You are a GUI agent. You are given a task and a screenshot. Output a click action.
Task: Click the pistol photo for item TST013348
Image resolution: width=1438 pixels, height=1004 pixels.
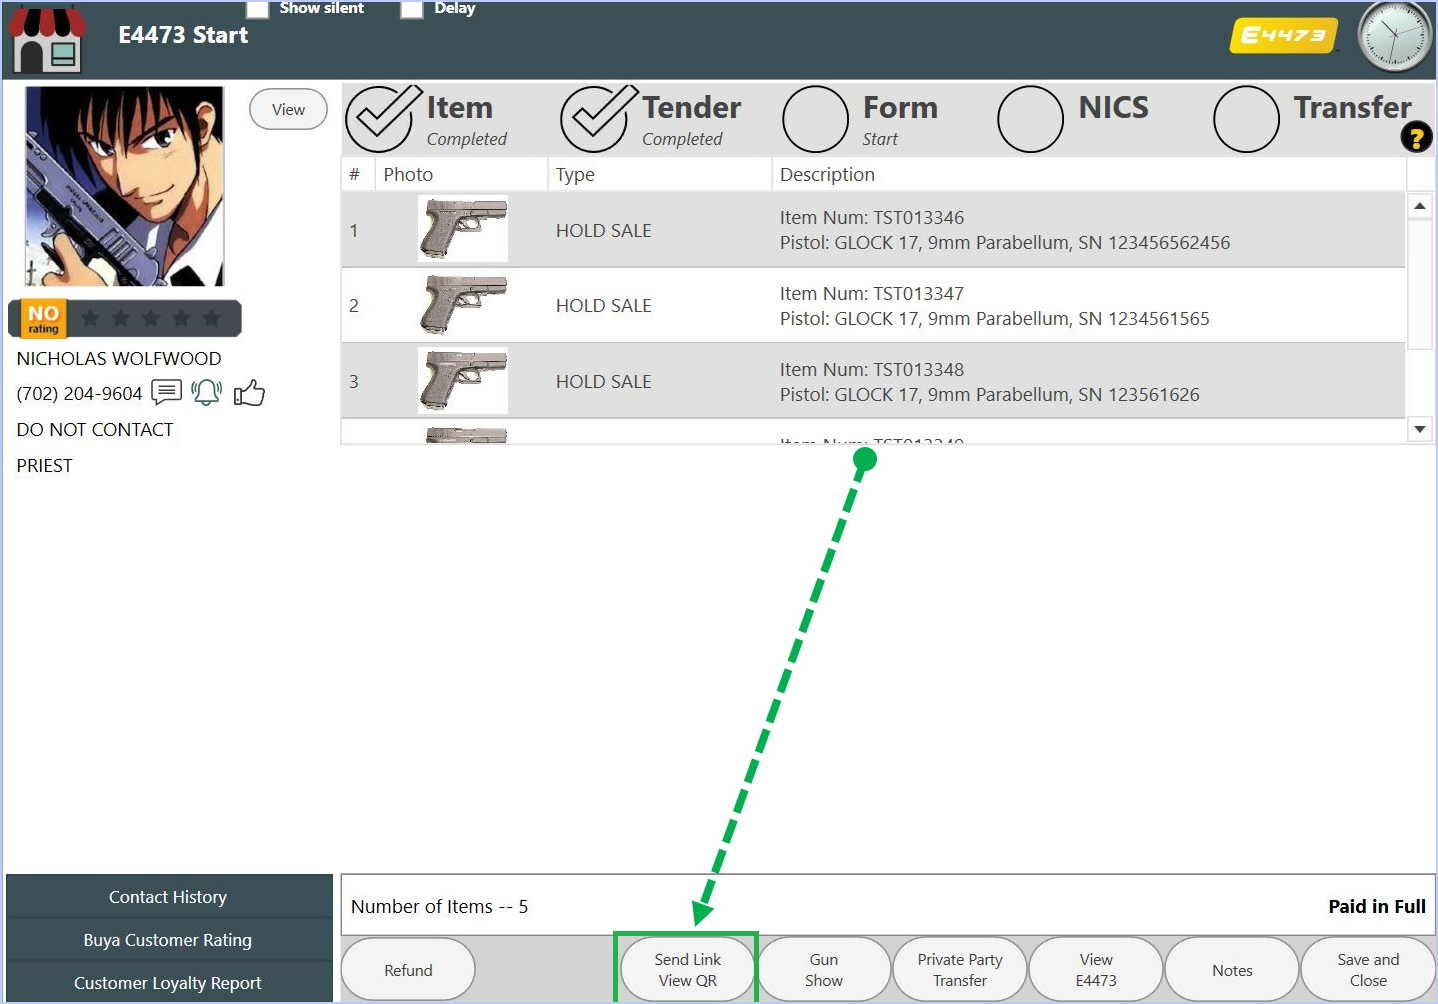(462, 381)
